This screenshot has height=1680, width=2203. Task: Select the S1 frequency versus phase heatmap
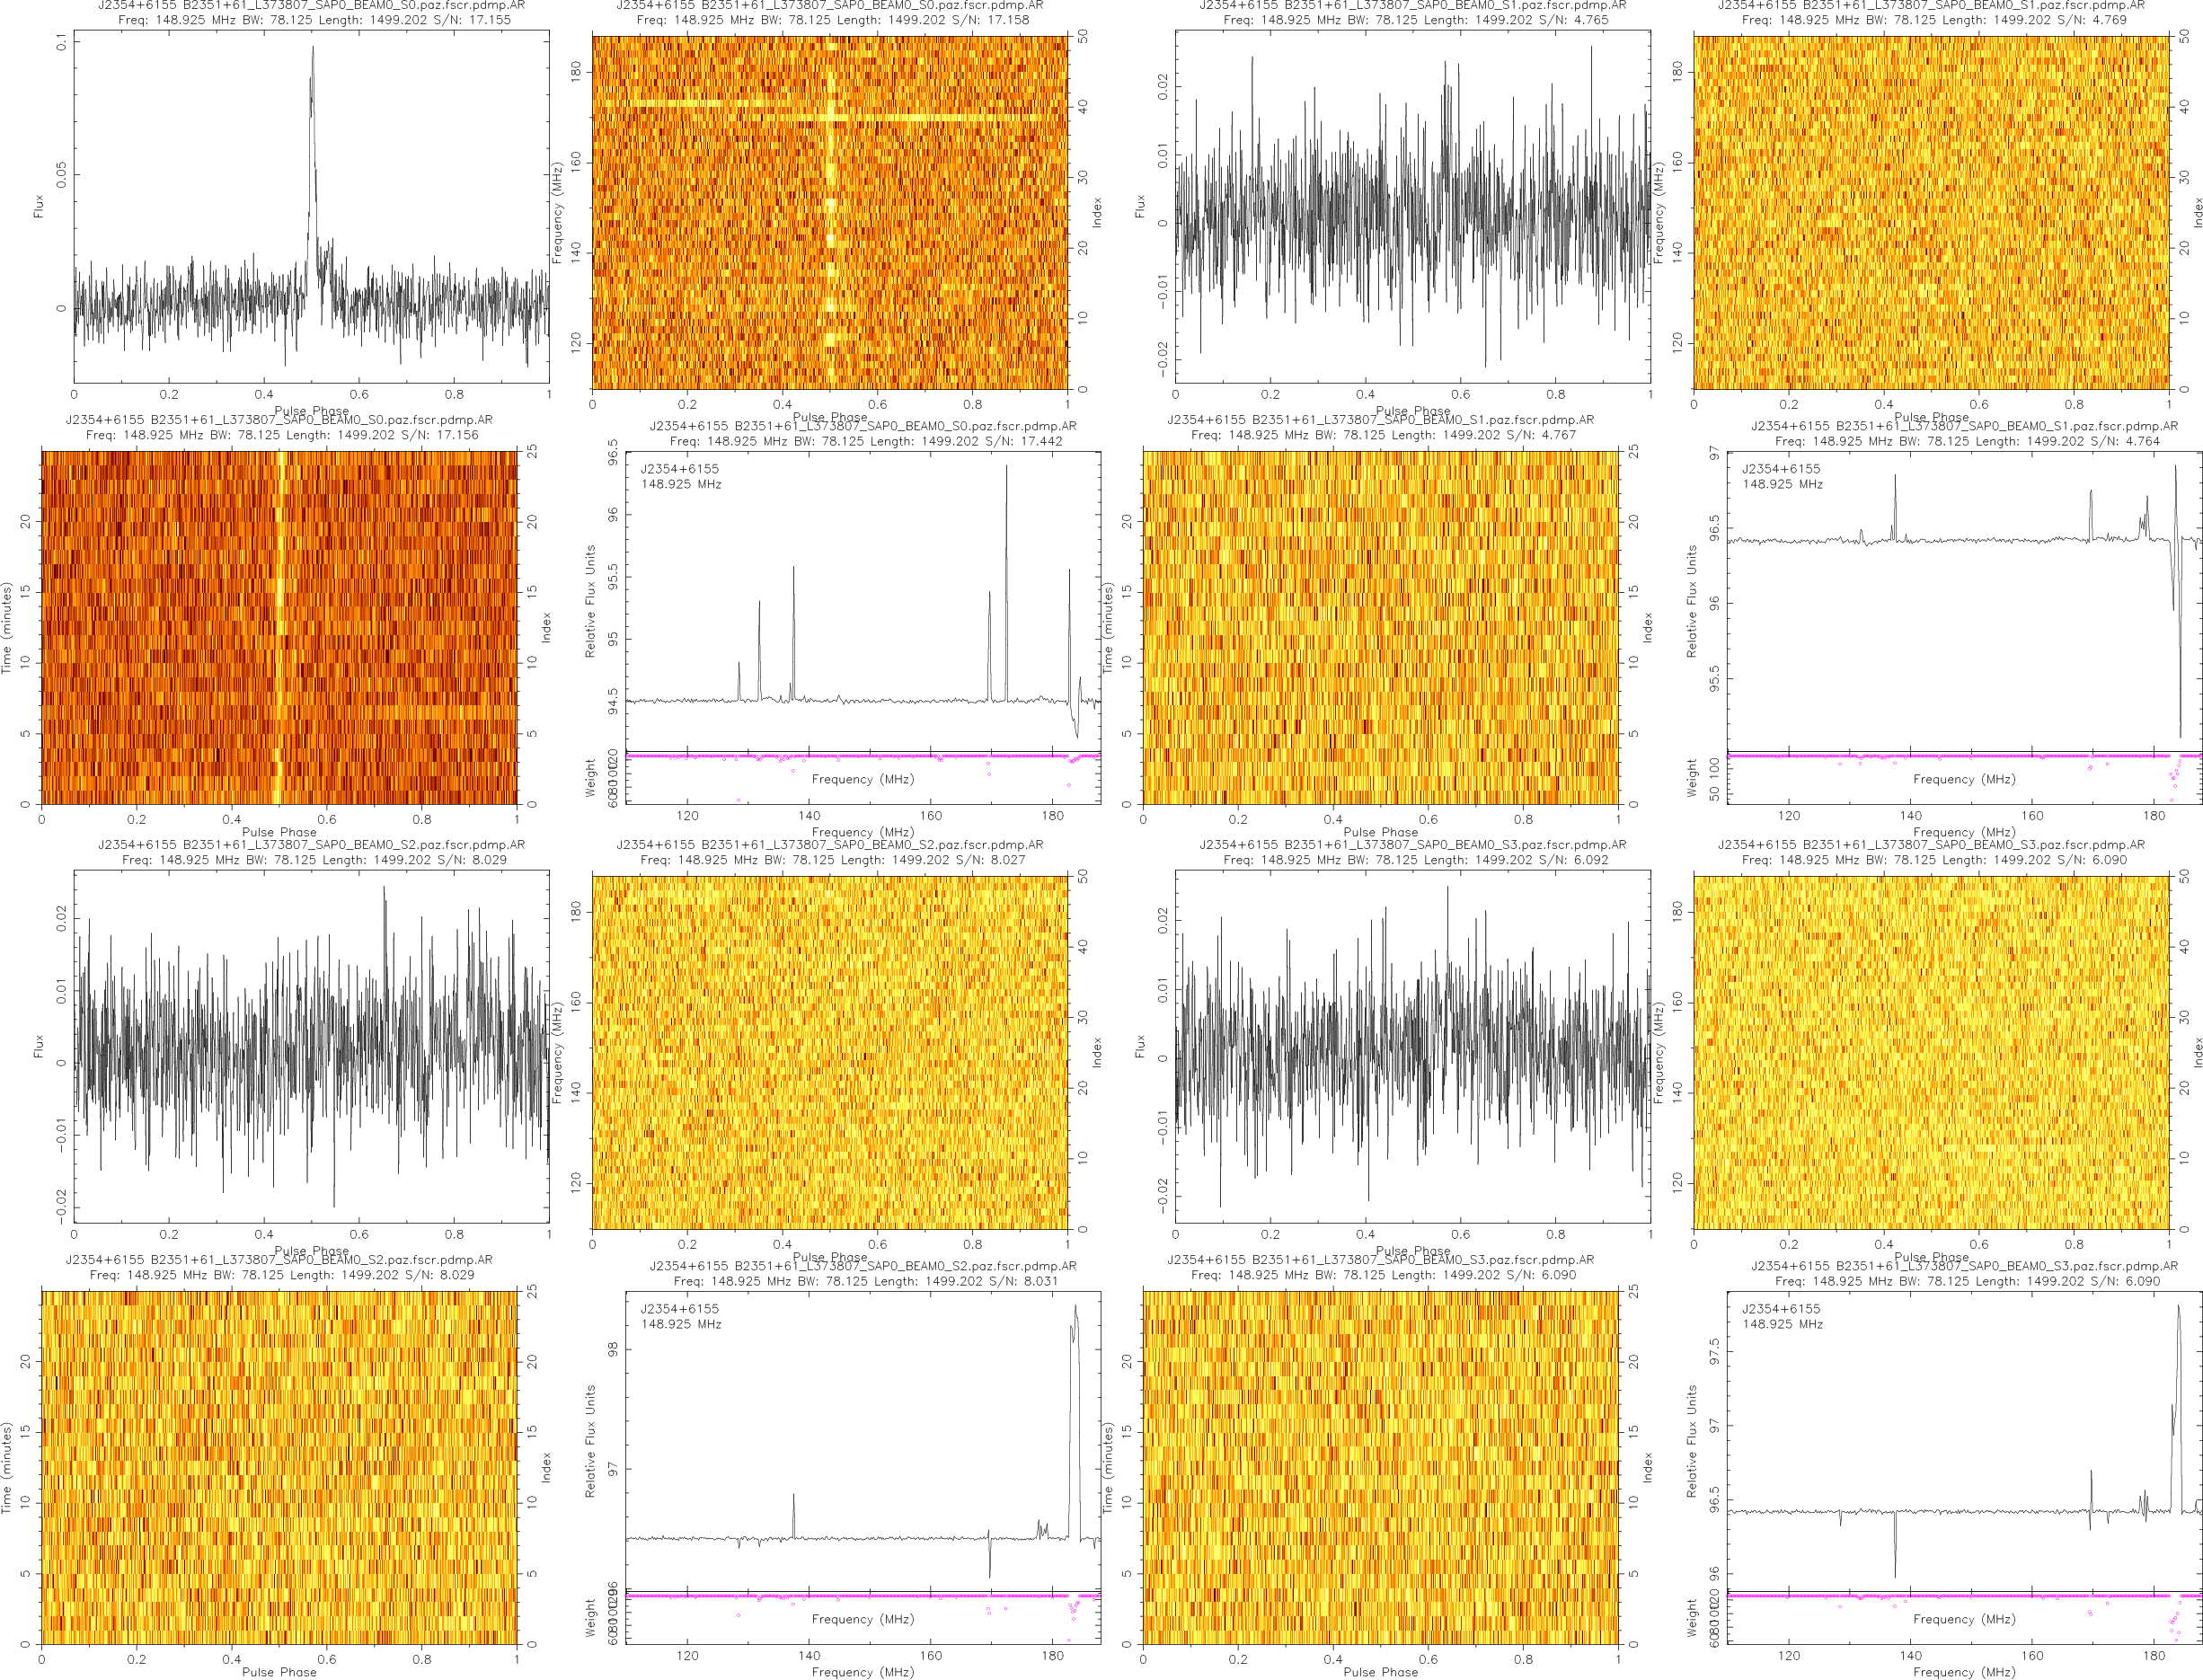pos(1930,212)
